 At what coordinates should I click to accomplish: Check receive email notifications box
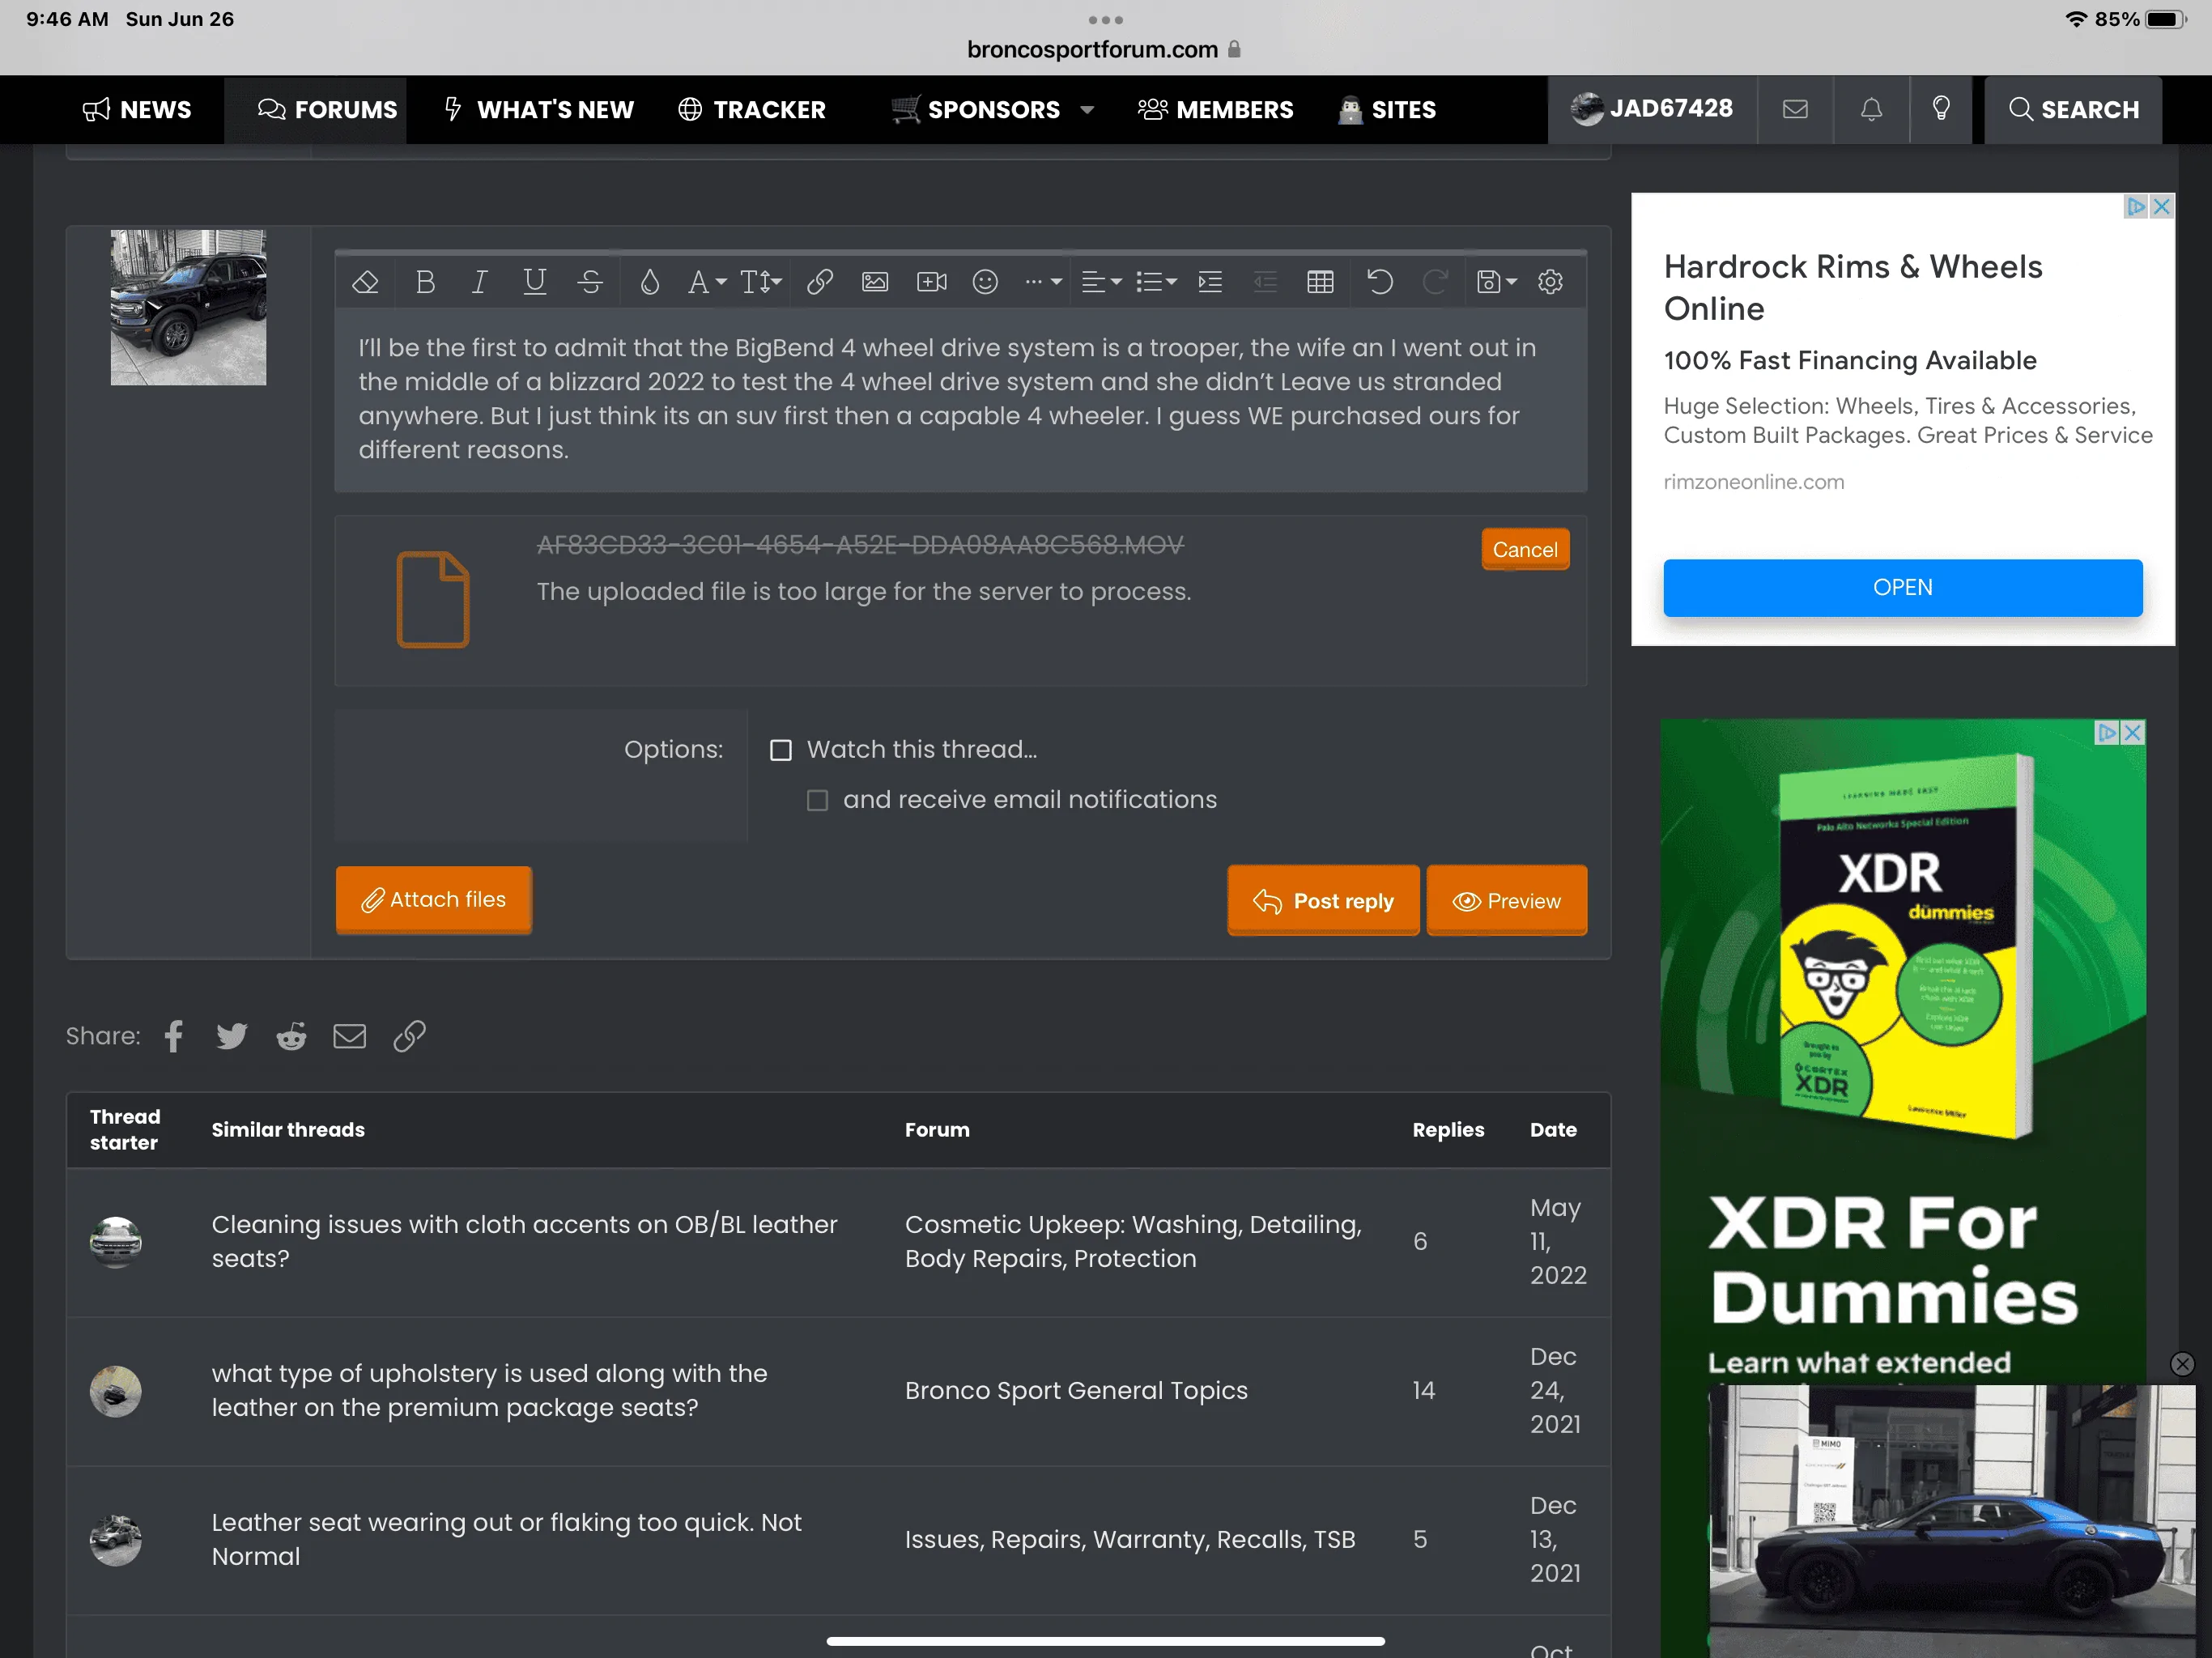(817, 800)
